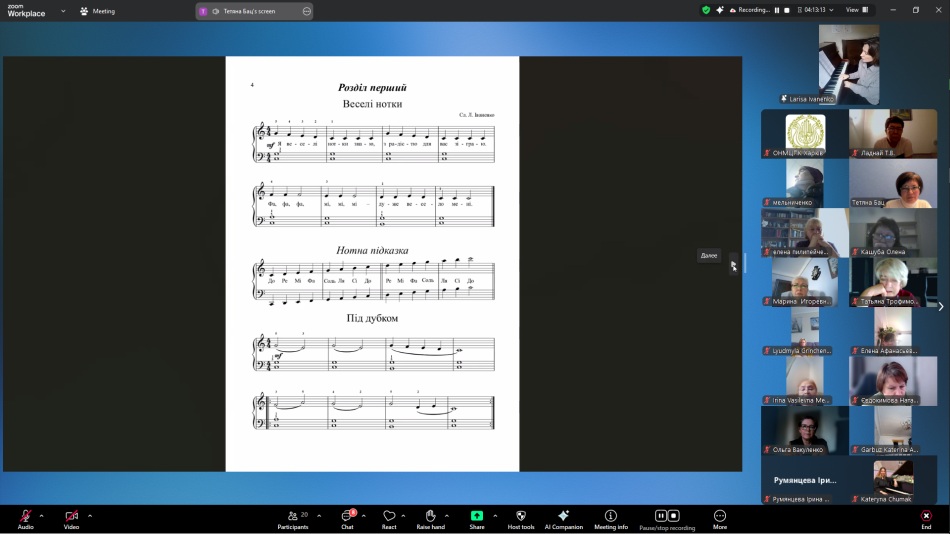Expand video options arrow next to Video

click(x=90, y=516)
